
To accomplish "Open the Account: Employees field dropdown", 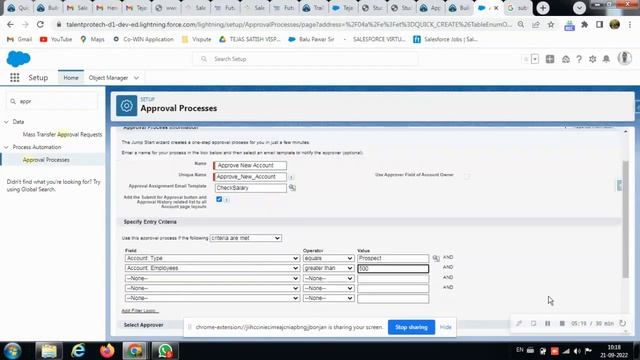I will (x=212, y=268).
